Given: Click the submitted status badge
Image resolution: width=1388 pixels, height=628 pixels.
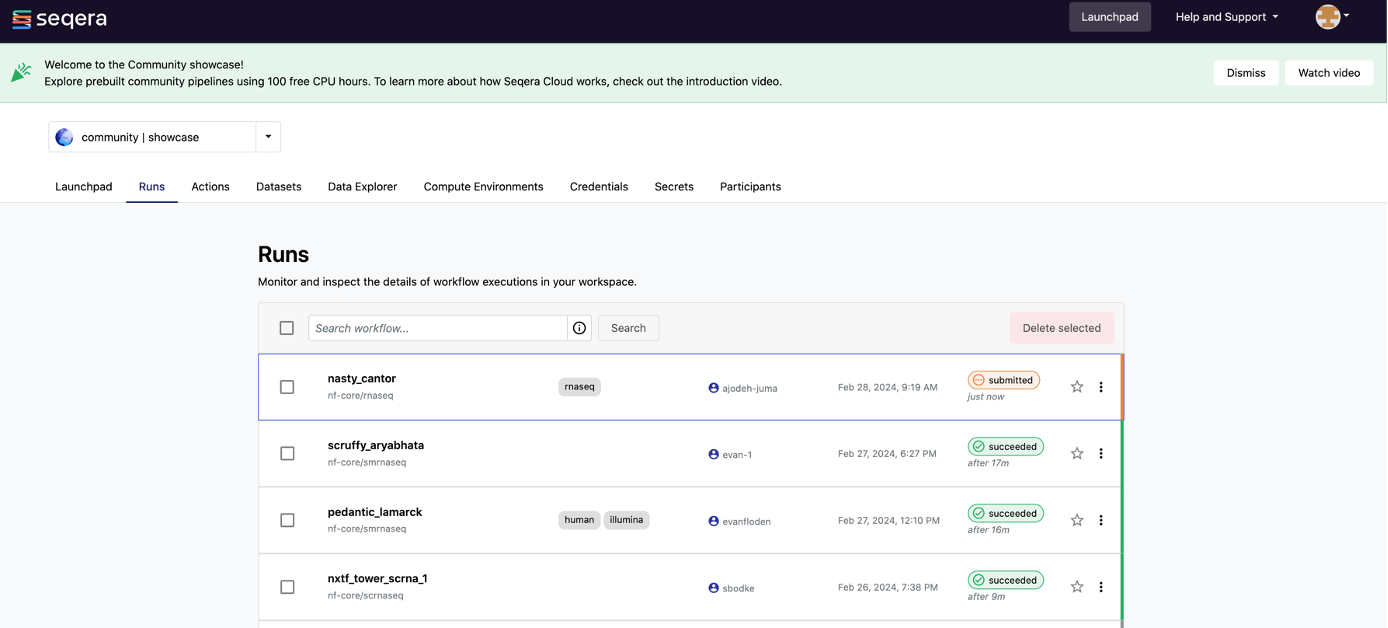Looking at the screenshot, I should [1004, 380].
